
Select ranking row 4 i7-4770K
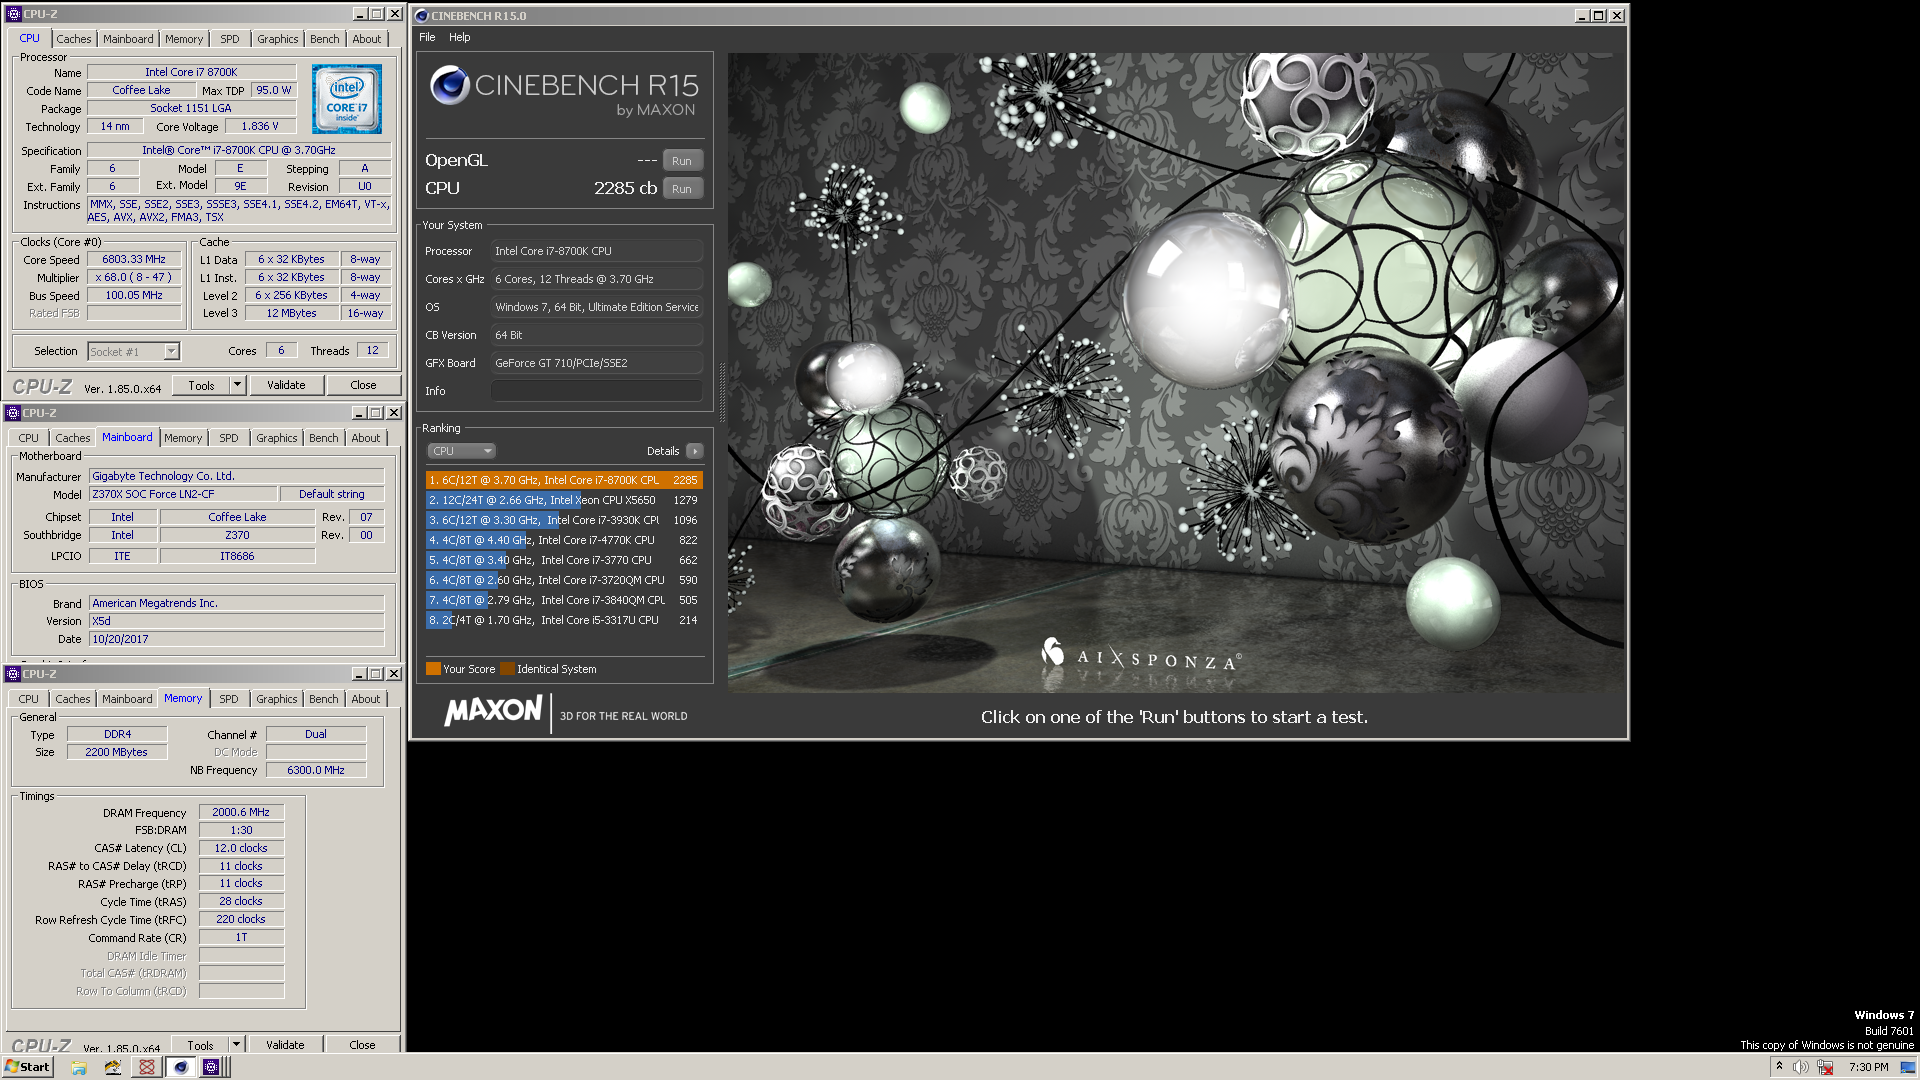pyautogui.click(x=564, y=540)
